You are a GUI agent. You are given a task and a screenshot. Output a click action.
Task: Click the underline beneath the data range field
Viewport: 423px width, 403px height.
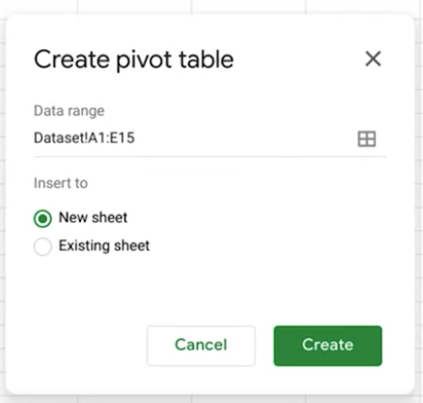(210, 156)
